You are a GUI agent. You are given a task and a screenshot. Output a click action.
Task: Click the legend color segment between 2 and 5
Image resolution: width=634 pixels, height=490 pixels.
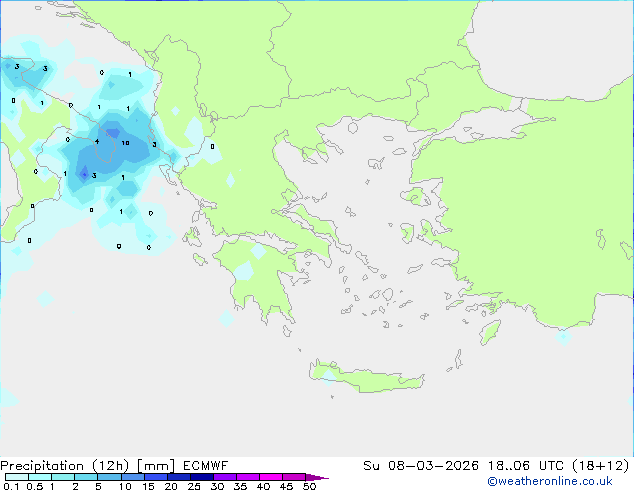(x=86, y=477)
